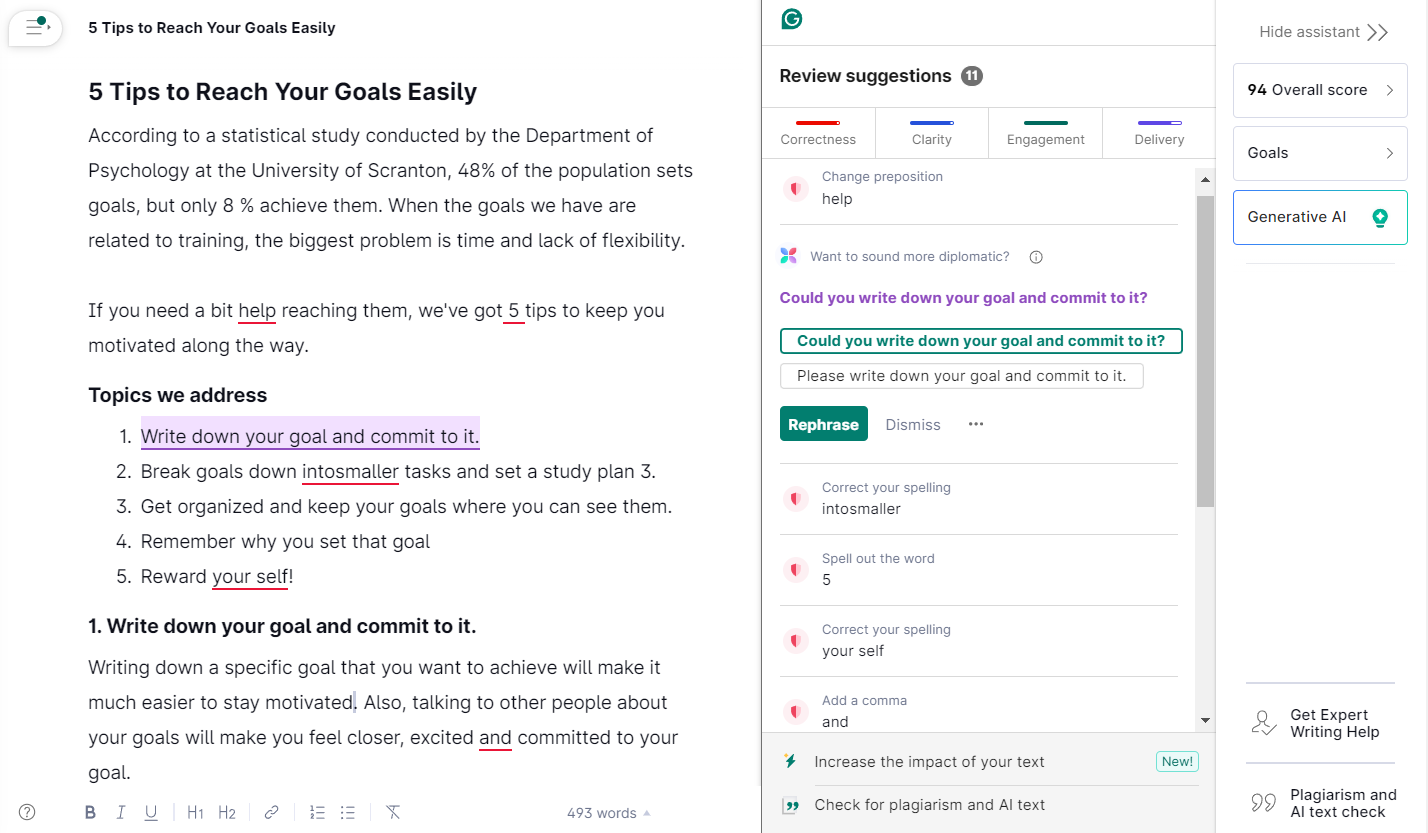Click the info icon beside diplomatic tip
This screenshot has height=833, width=1428.
[x=1036, y=257]
